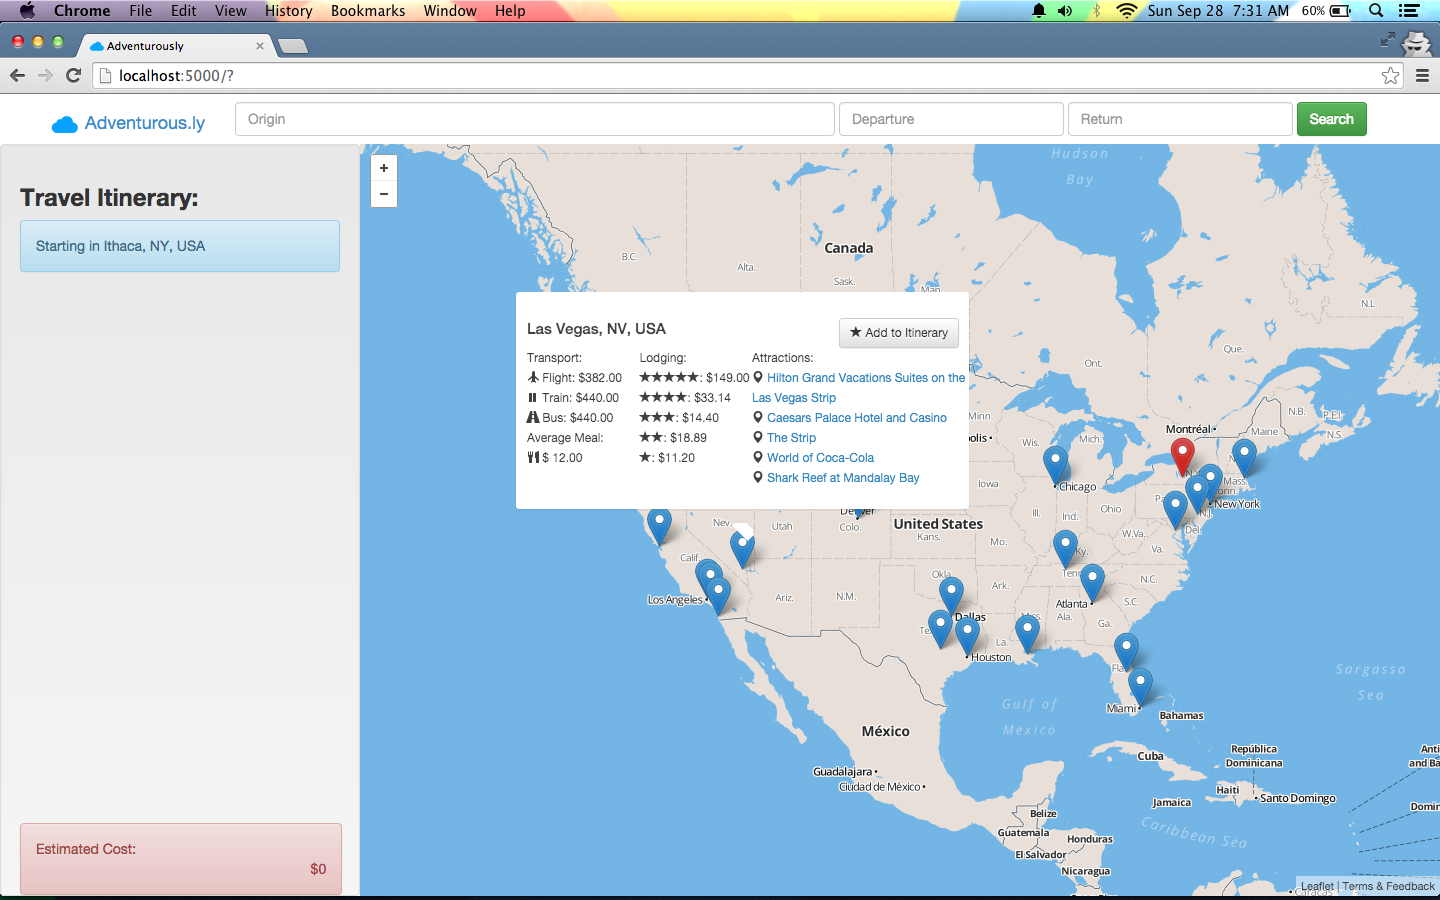Reload the page in Chrome
The image size is (1440, 900).
pyautogui.click(x=73, y=75)
